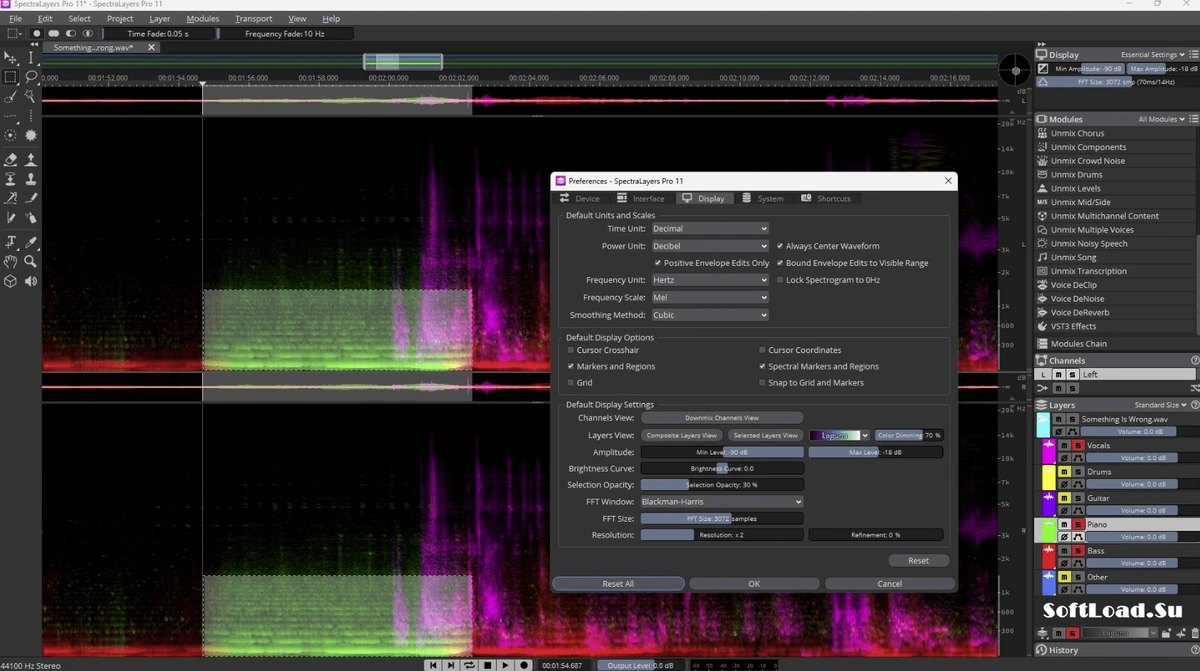Open help for the Layers panel

coord(1195,405)
